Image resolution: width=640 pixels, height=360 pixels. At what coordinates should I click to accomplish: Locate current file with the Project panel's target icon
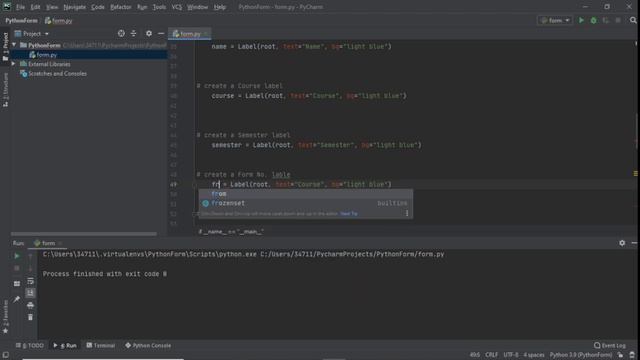coord(121,33)
